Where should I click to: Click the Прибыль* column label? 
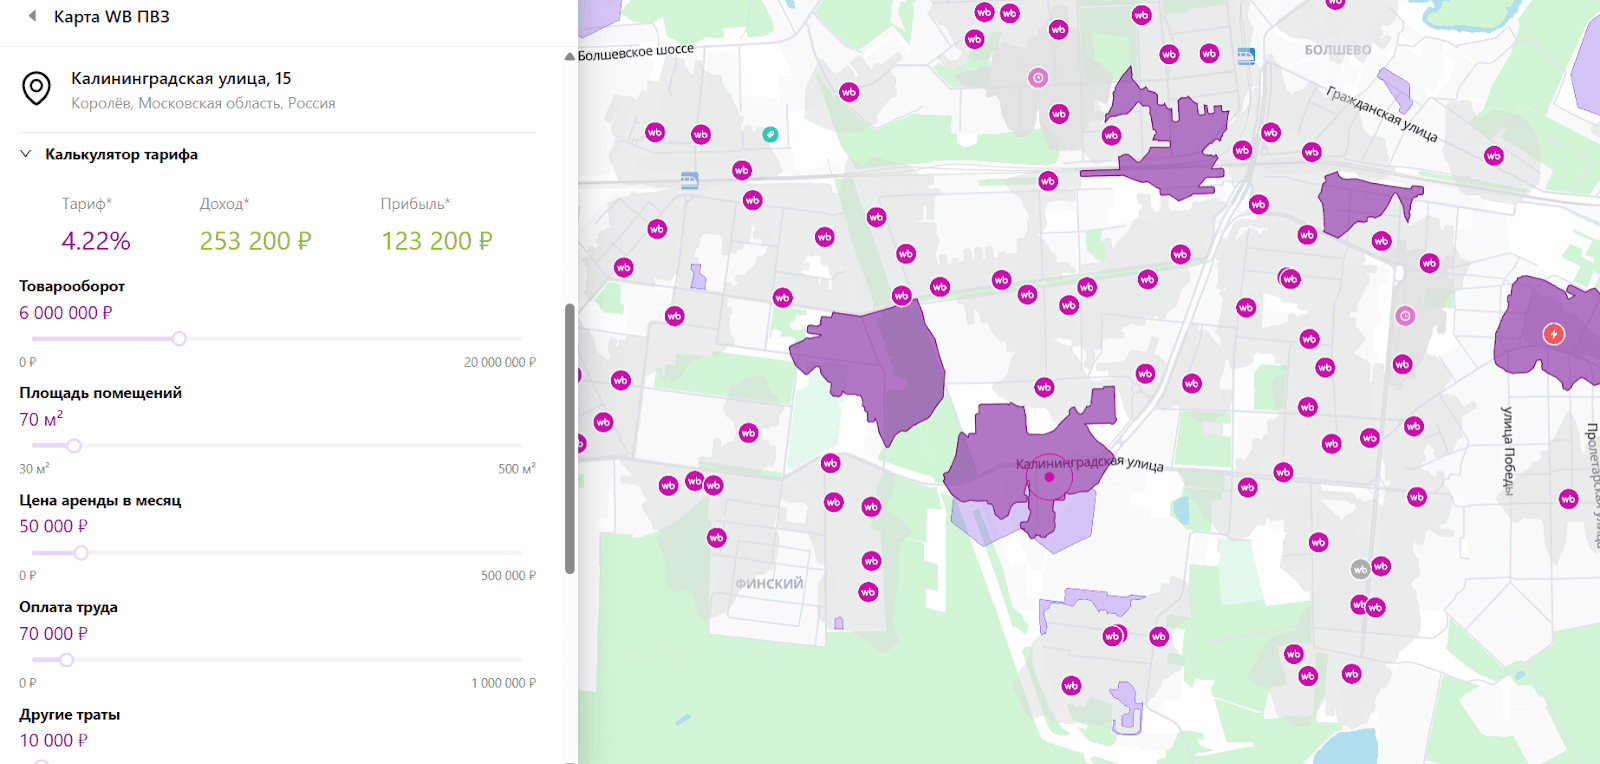click(415, 204)
